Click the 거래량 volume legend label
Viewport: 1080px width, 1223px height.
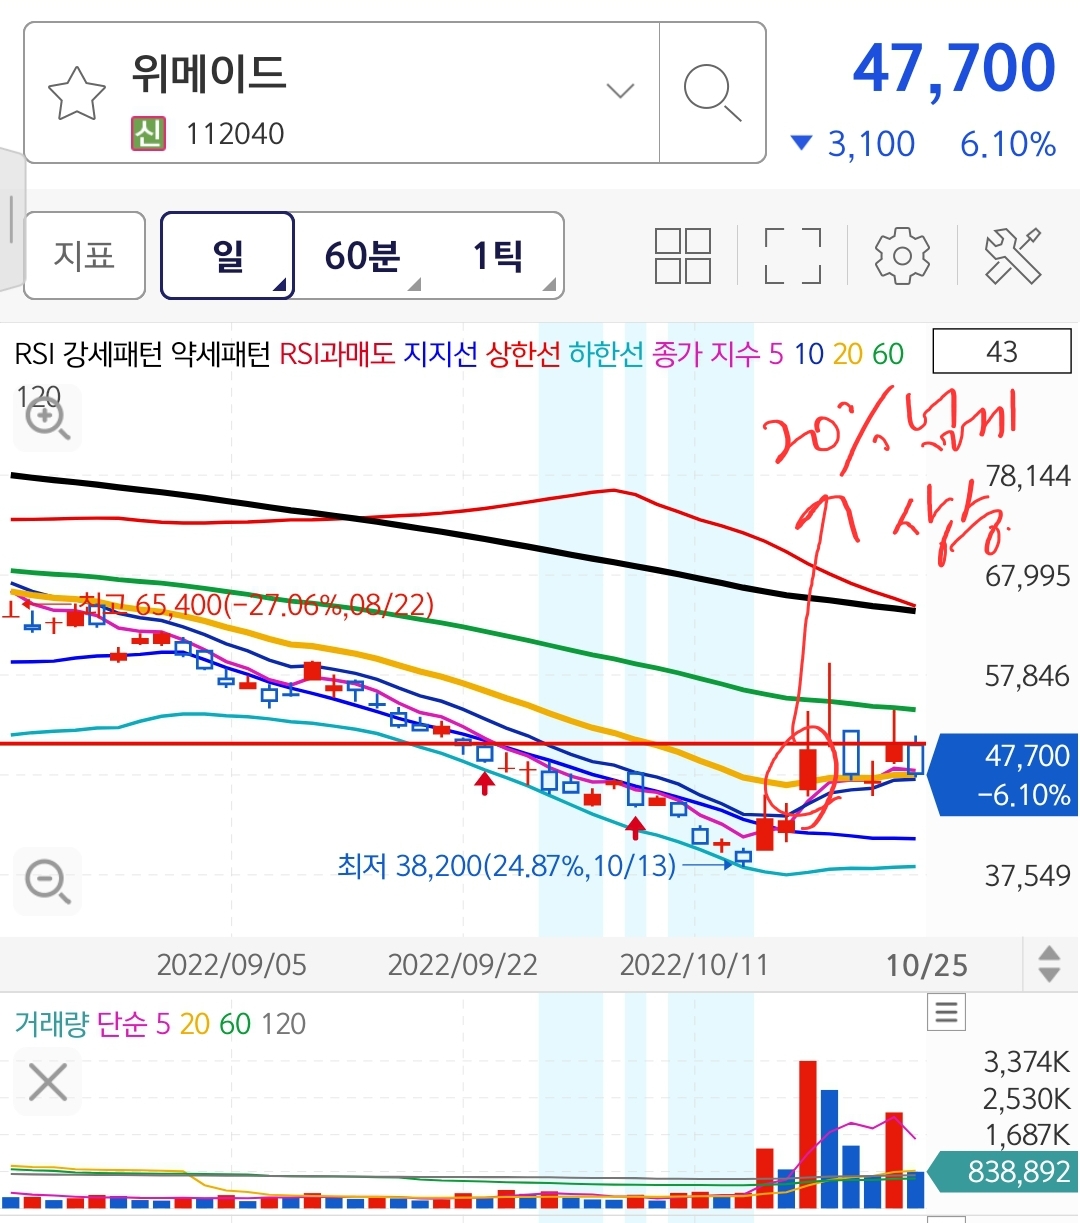[x=51, y=1024]
